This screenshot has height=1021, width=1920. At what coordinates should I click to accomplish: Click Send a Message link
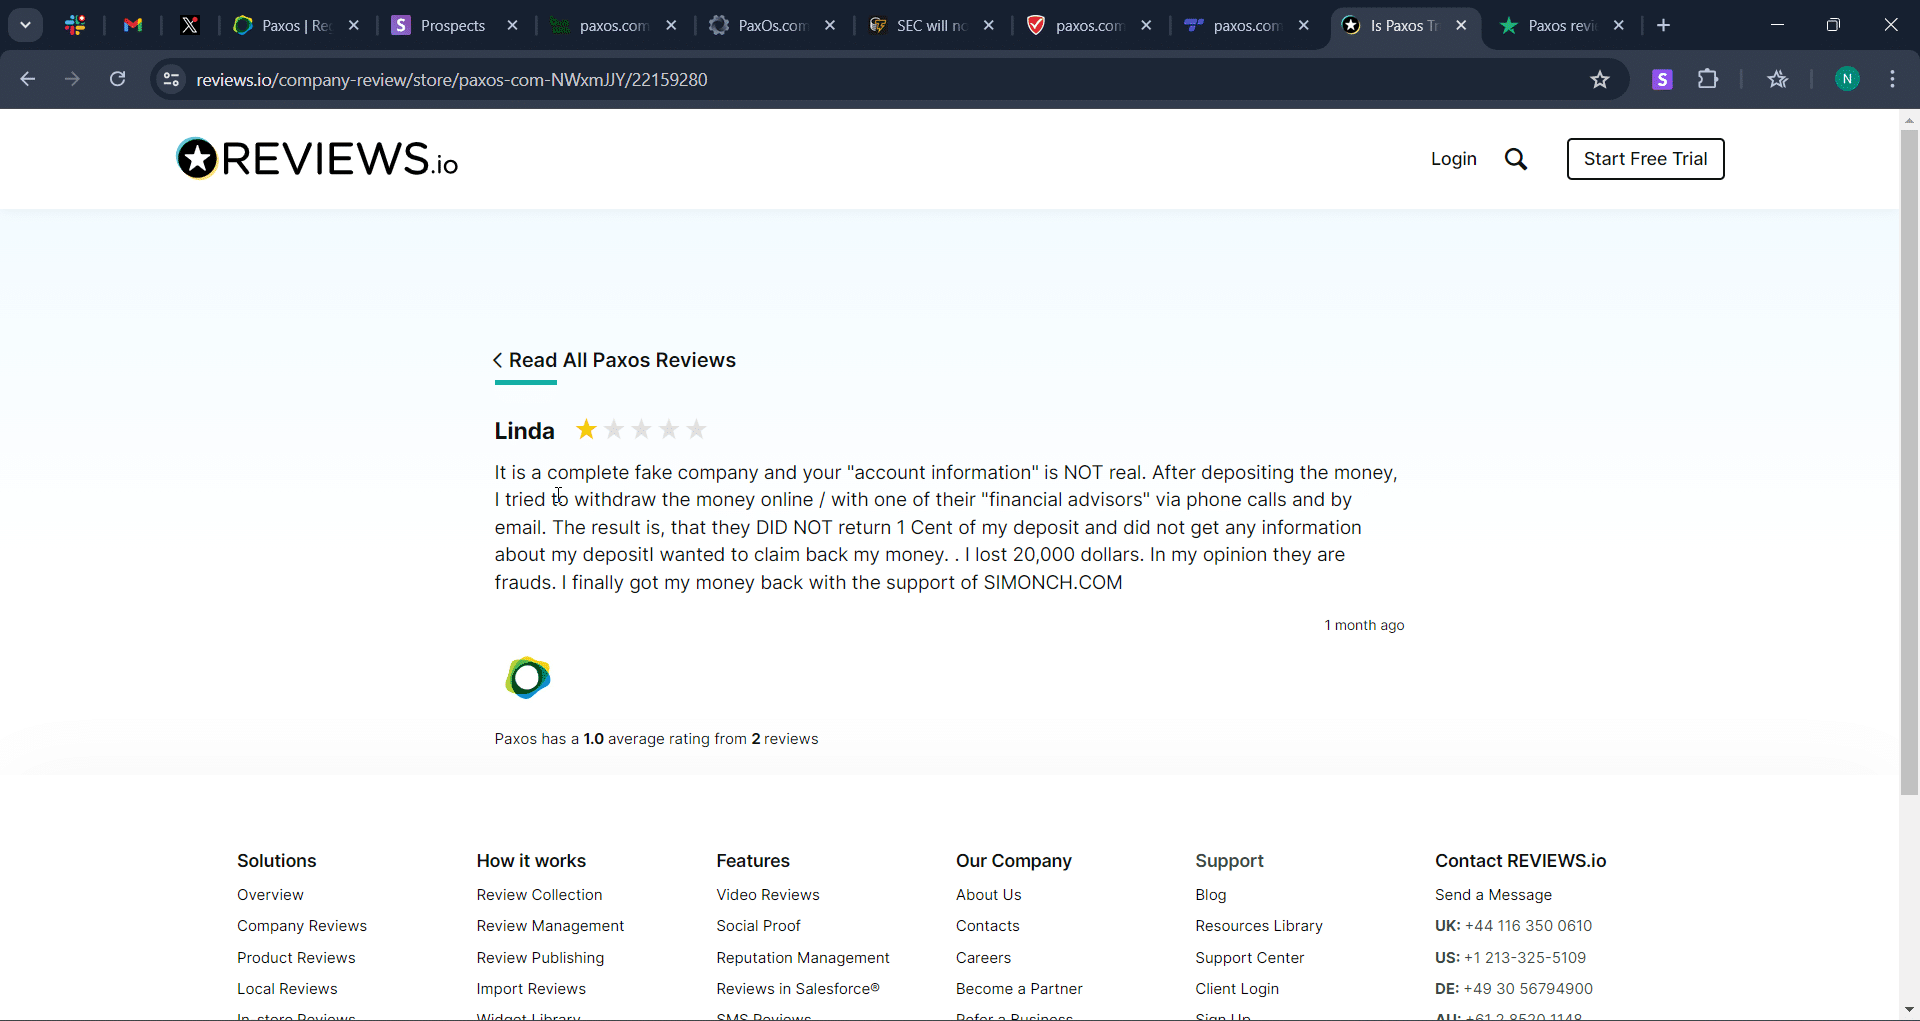pyautogui.click(x=1493, y=895)
